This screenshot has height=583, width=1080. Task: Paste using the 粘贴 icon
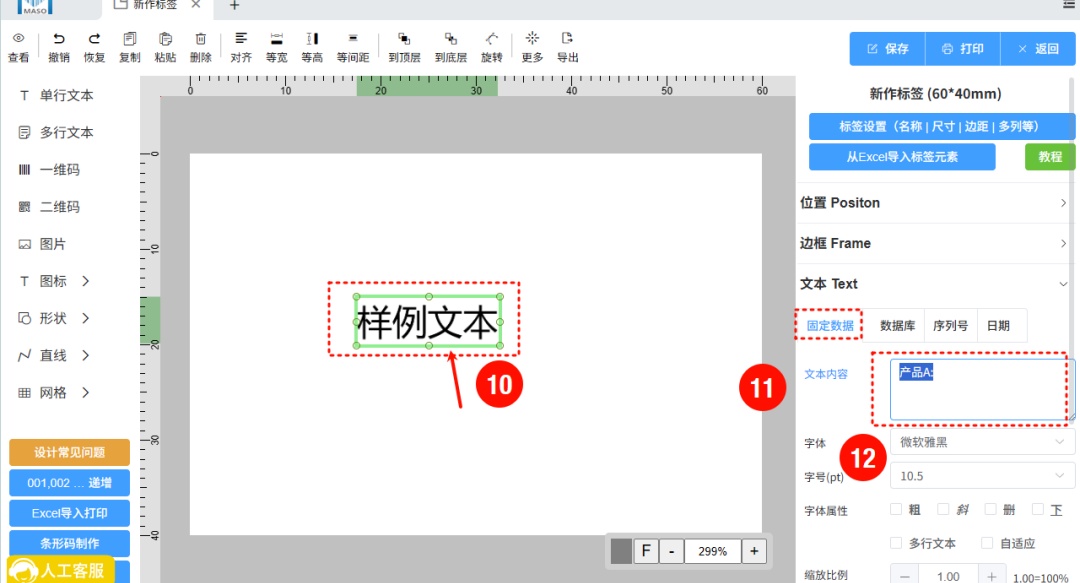(165, 39)
